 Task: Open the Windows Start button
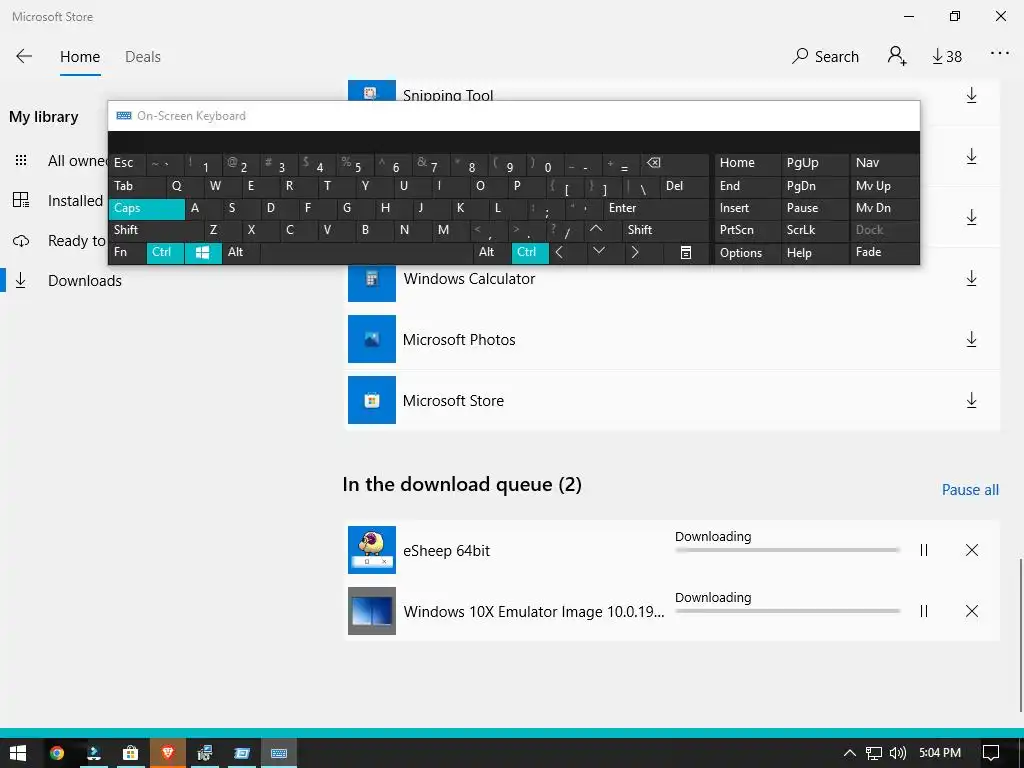pyautogui.click(x=18, y=753)
